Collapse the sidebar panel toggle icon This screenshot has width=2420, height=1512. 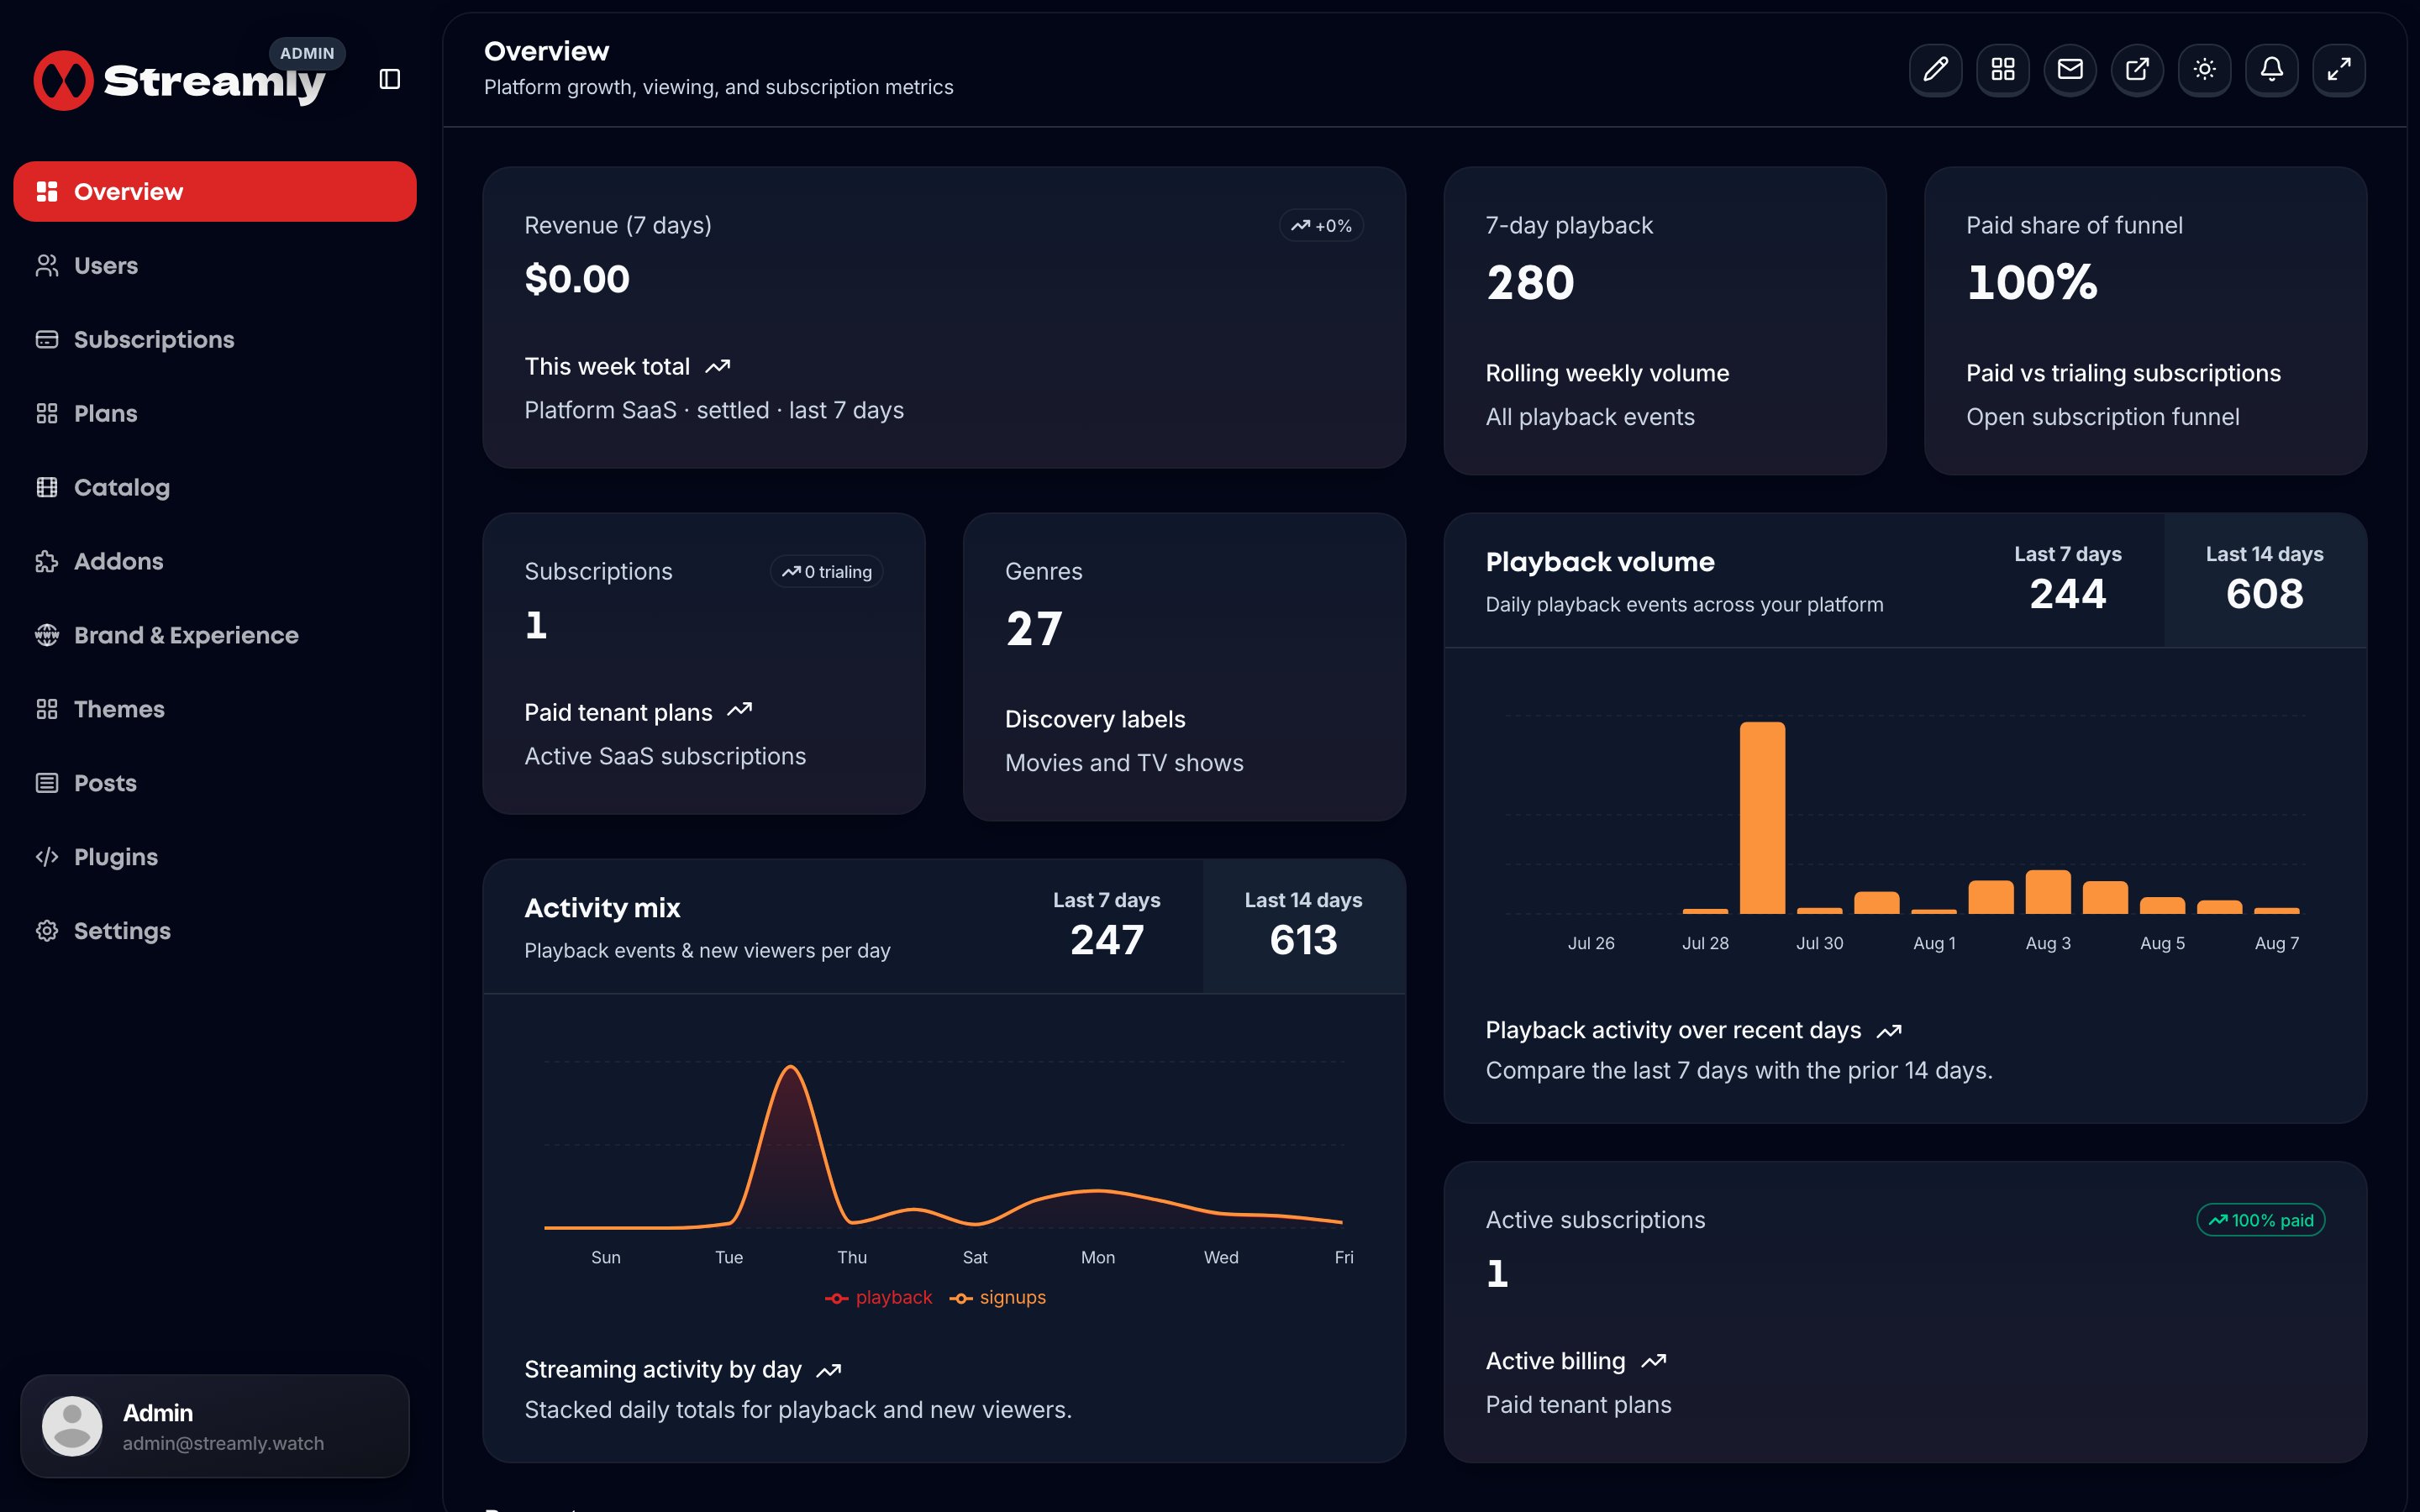pyautogui.click(x=390, y=79)
